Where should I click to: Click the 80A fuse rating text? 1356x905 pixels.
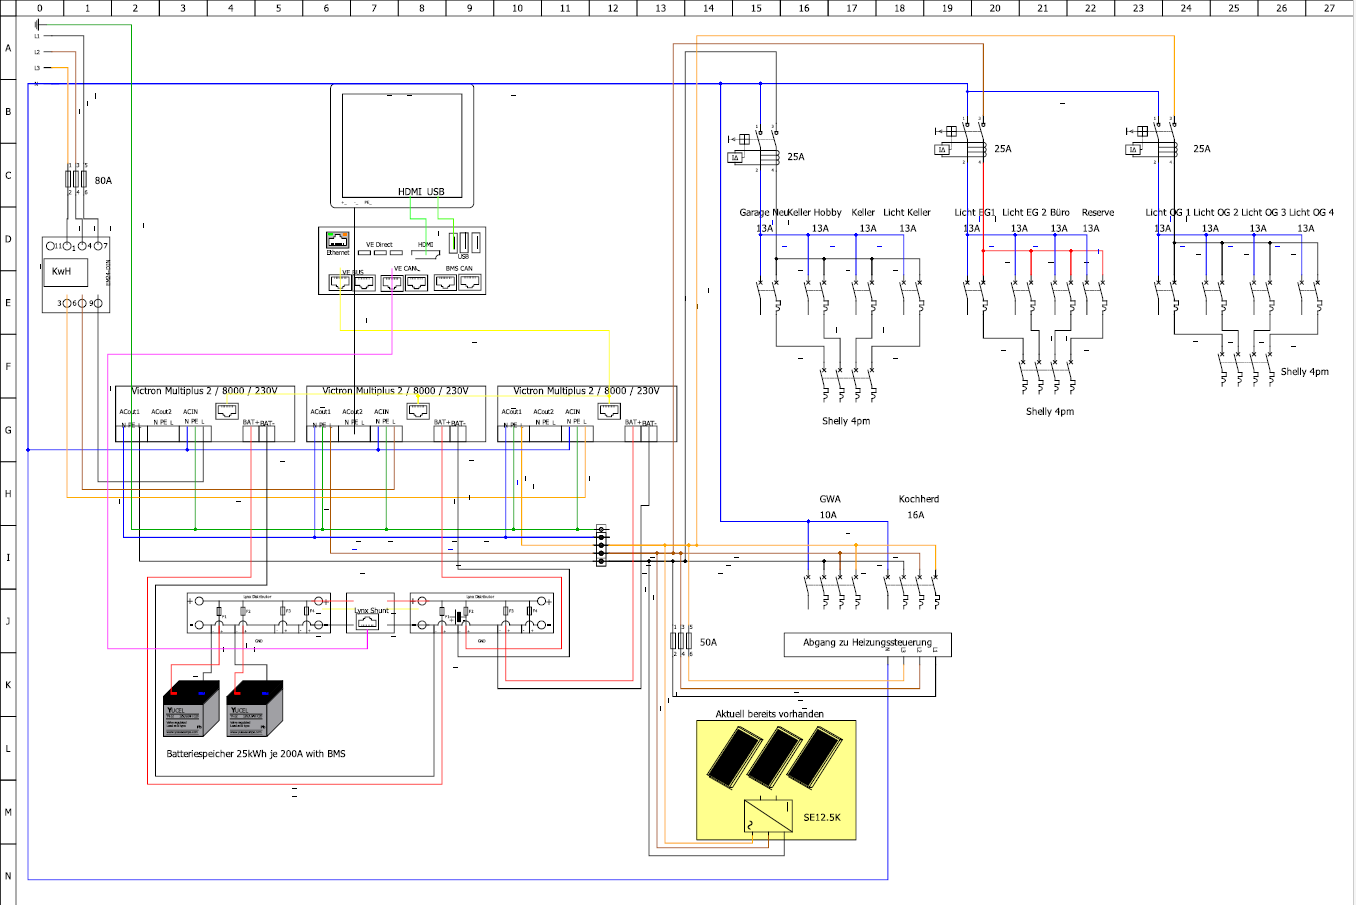(104, 181)
